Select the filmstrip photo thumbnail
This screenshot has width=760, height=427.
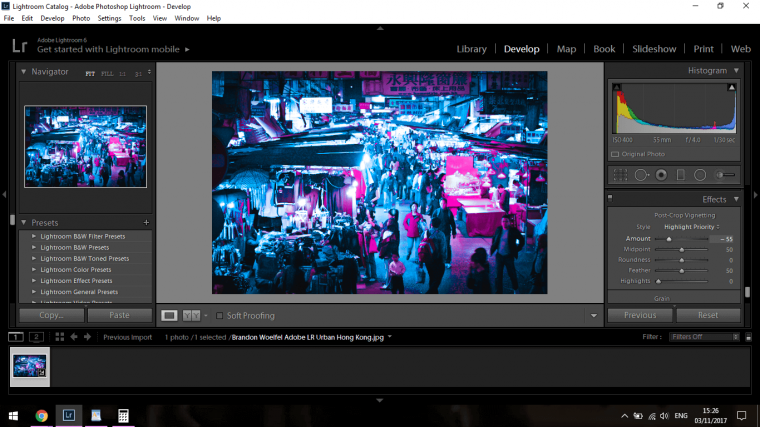[x=30, y=366]
